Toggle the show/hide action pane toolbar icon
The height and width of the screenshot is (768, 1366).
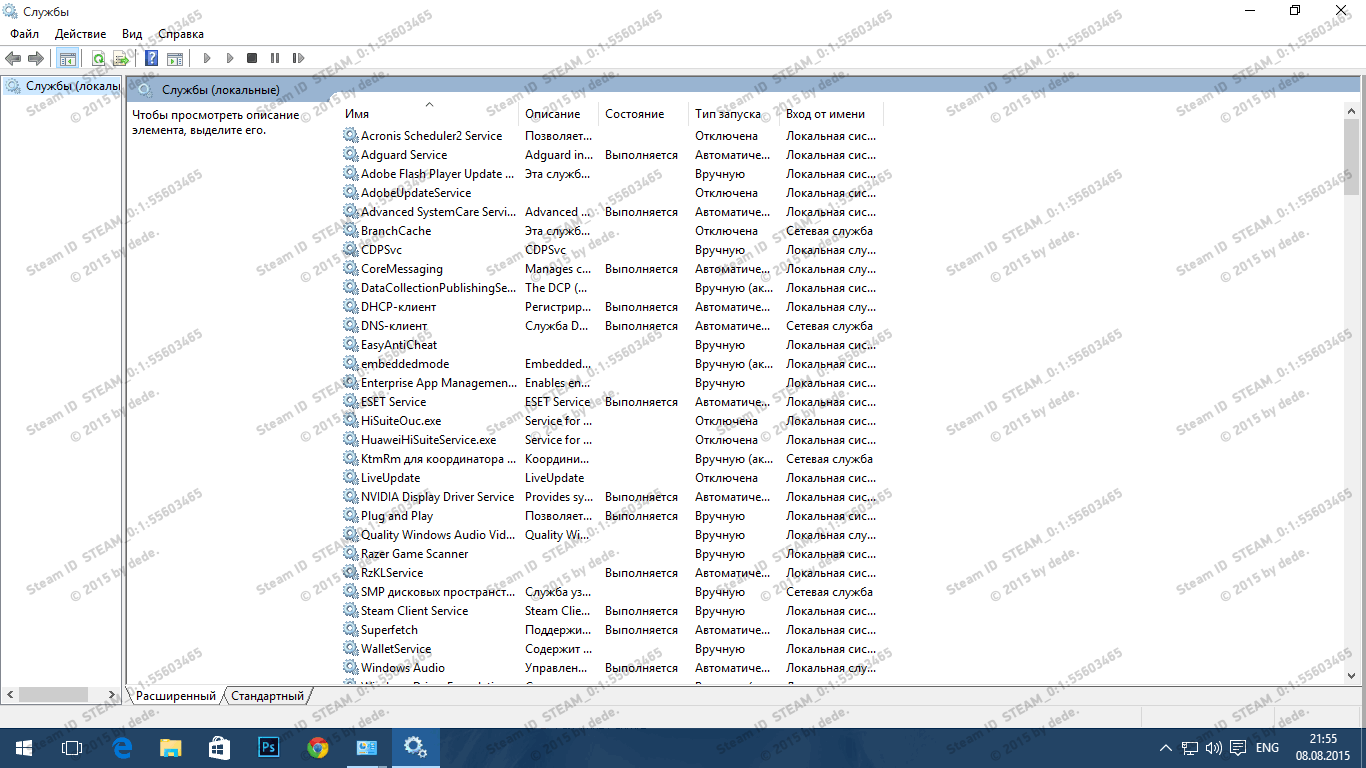coord(175,59)
